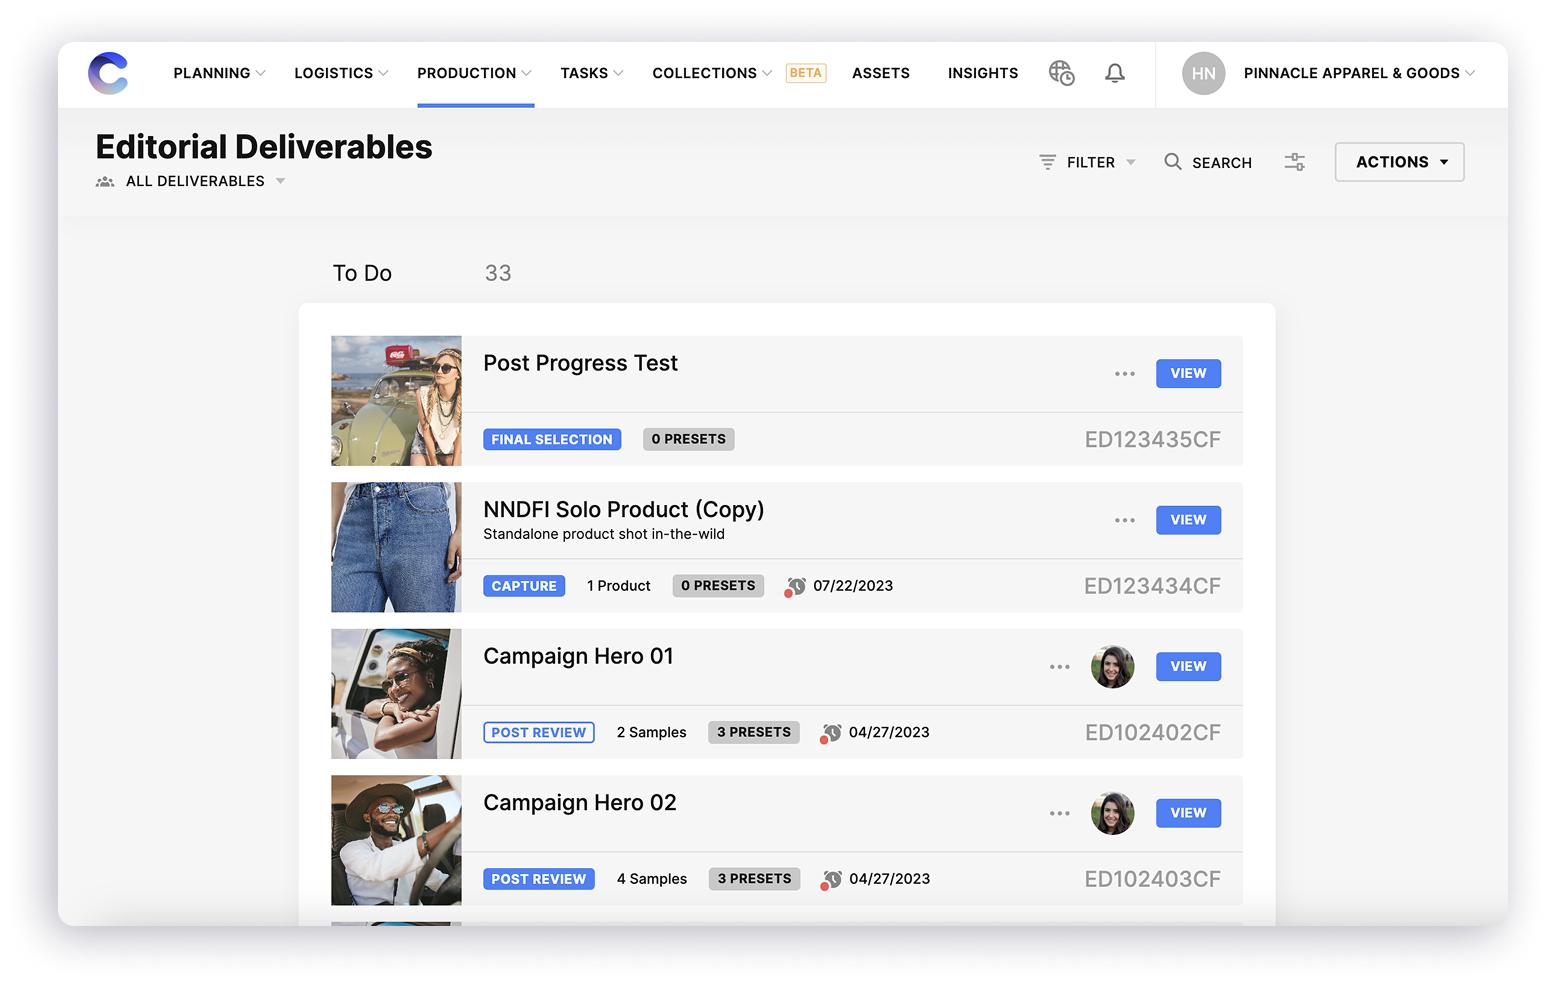Open the view settings sliders icon
Screen dimensions: 1550x984
click(1295, 162)
